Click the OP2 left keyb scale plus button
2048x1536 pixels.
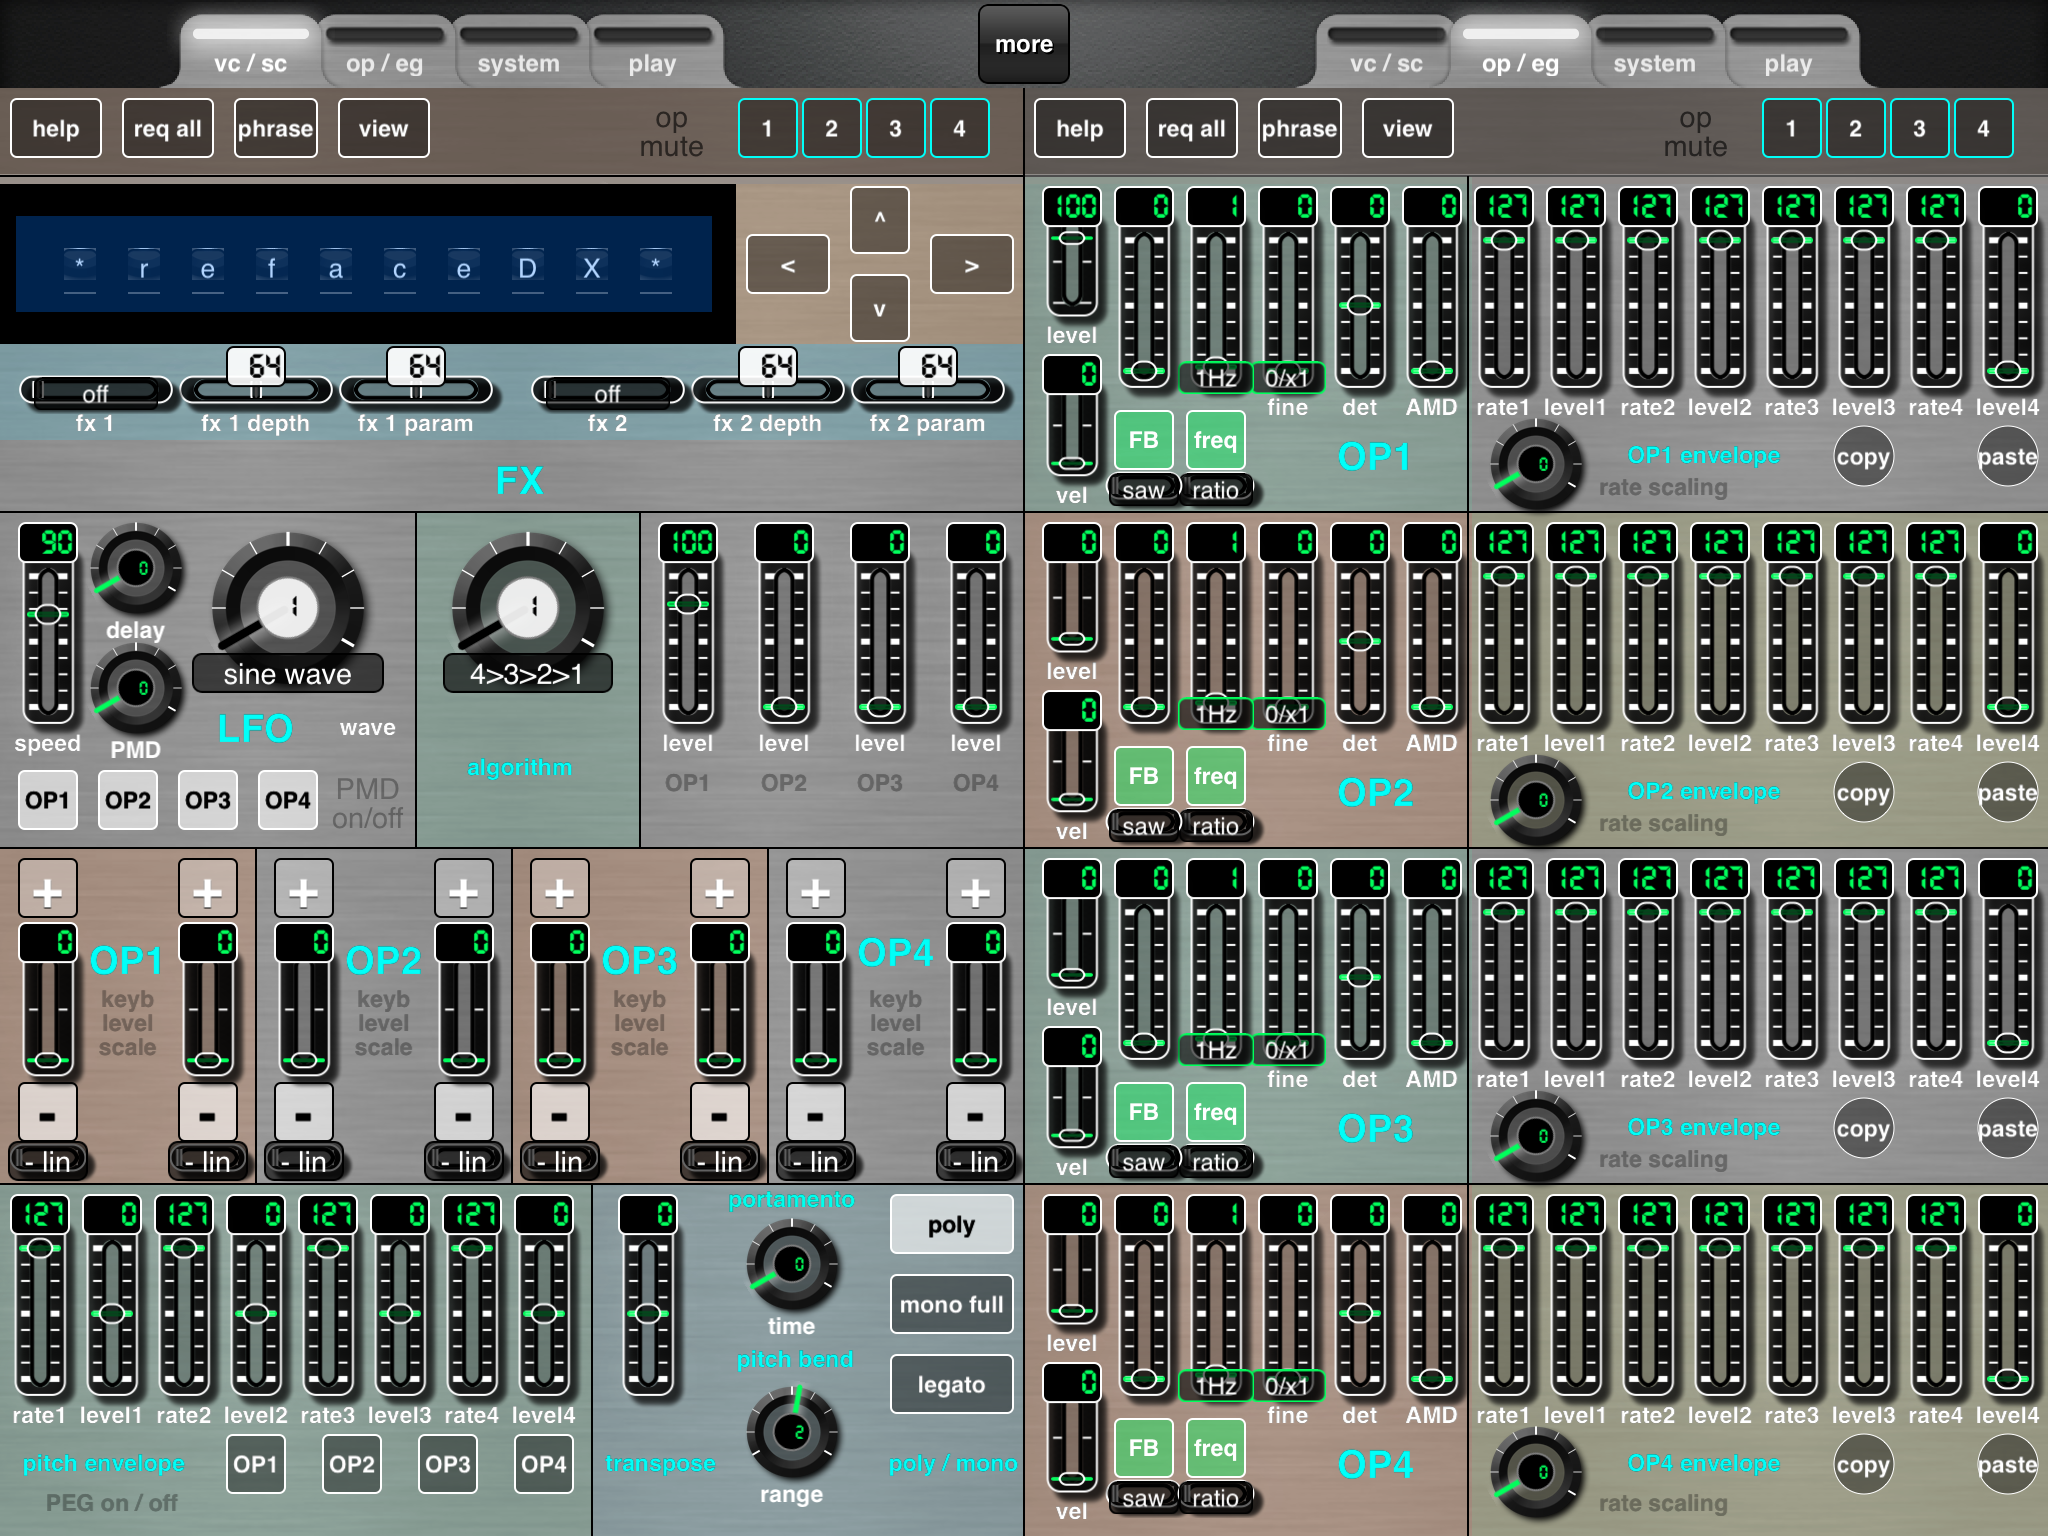(304, 889)
